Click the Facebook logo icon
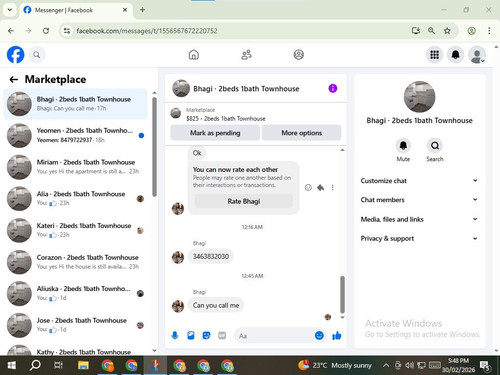This screenshot has width=500, height=375. click(x=15, y=55)
